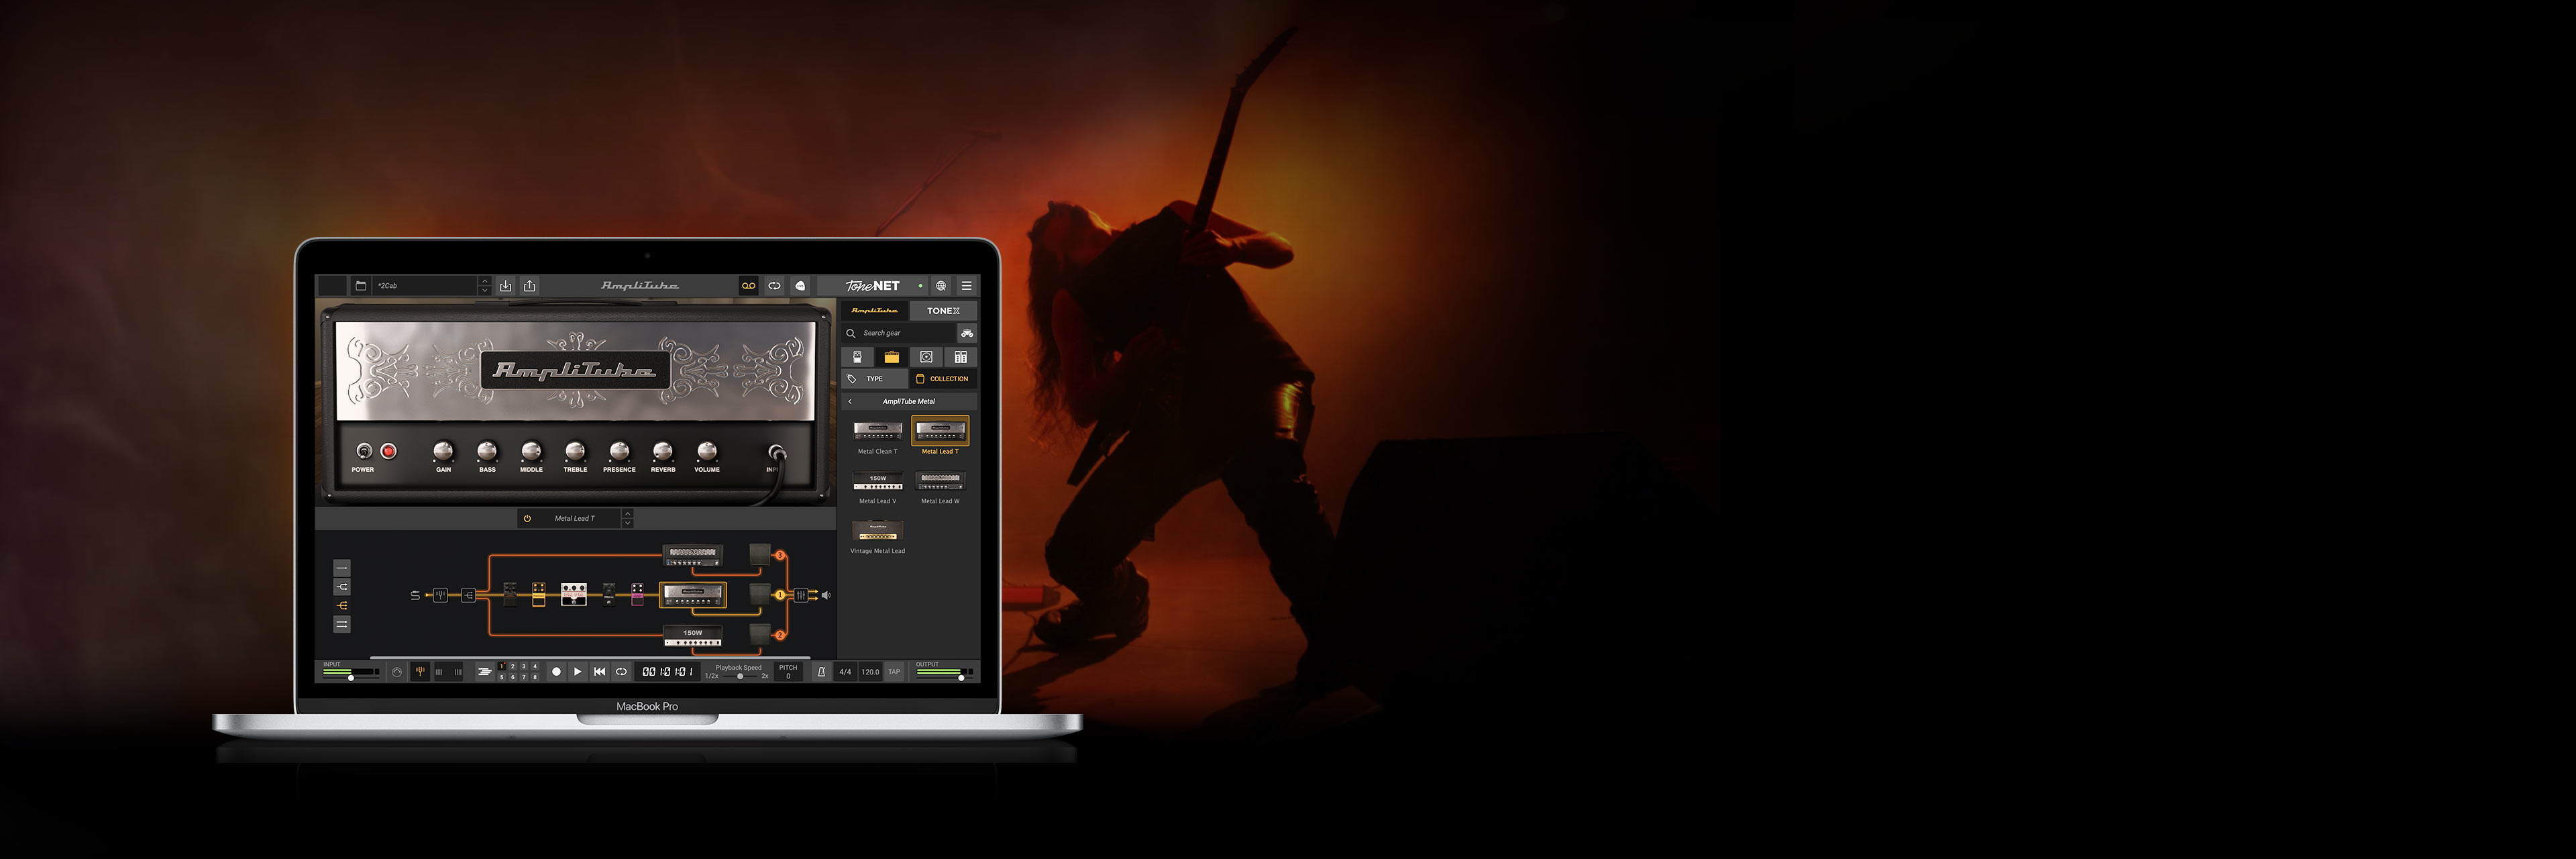This screenshot has width=2576, height=859.
Task: Click the export share icon
Action: click(x=530, y=286)
